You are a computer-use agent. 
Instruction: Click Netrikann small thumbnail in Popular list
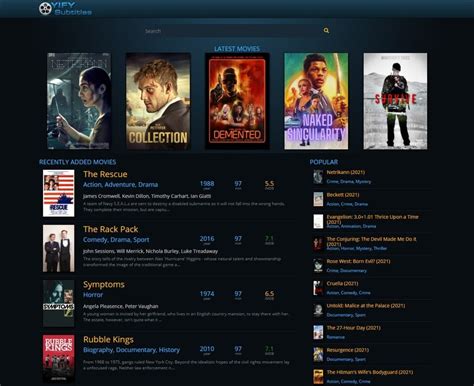pos(318,177)
